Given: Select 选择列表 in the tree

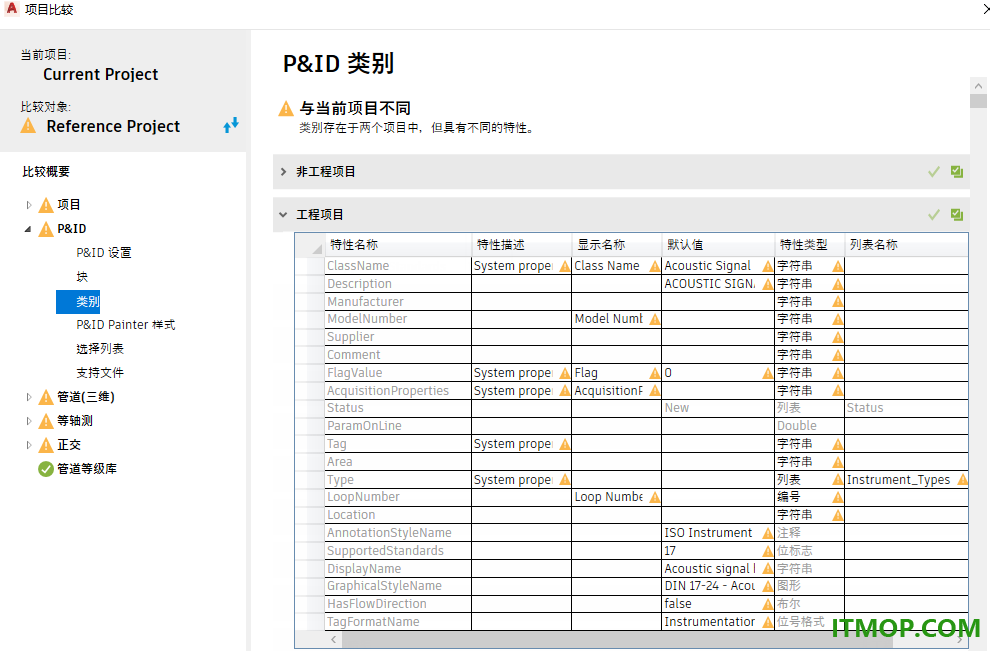Looking at the screenshot, I should (100, 349).
